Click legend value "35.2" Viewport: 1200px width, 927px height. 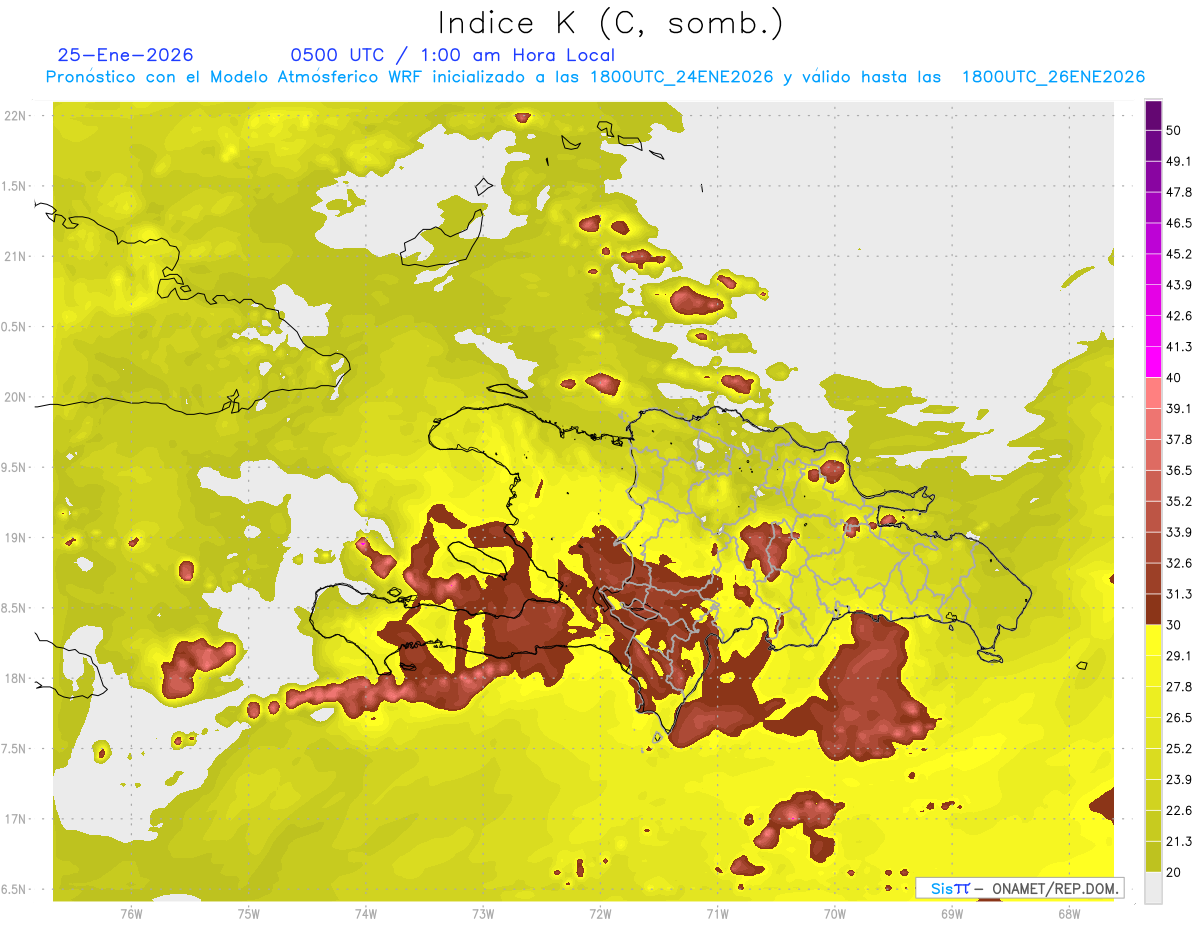(x=1178, y=501)
